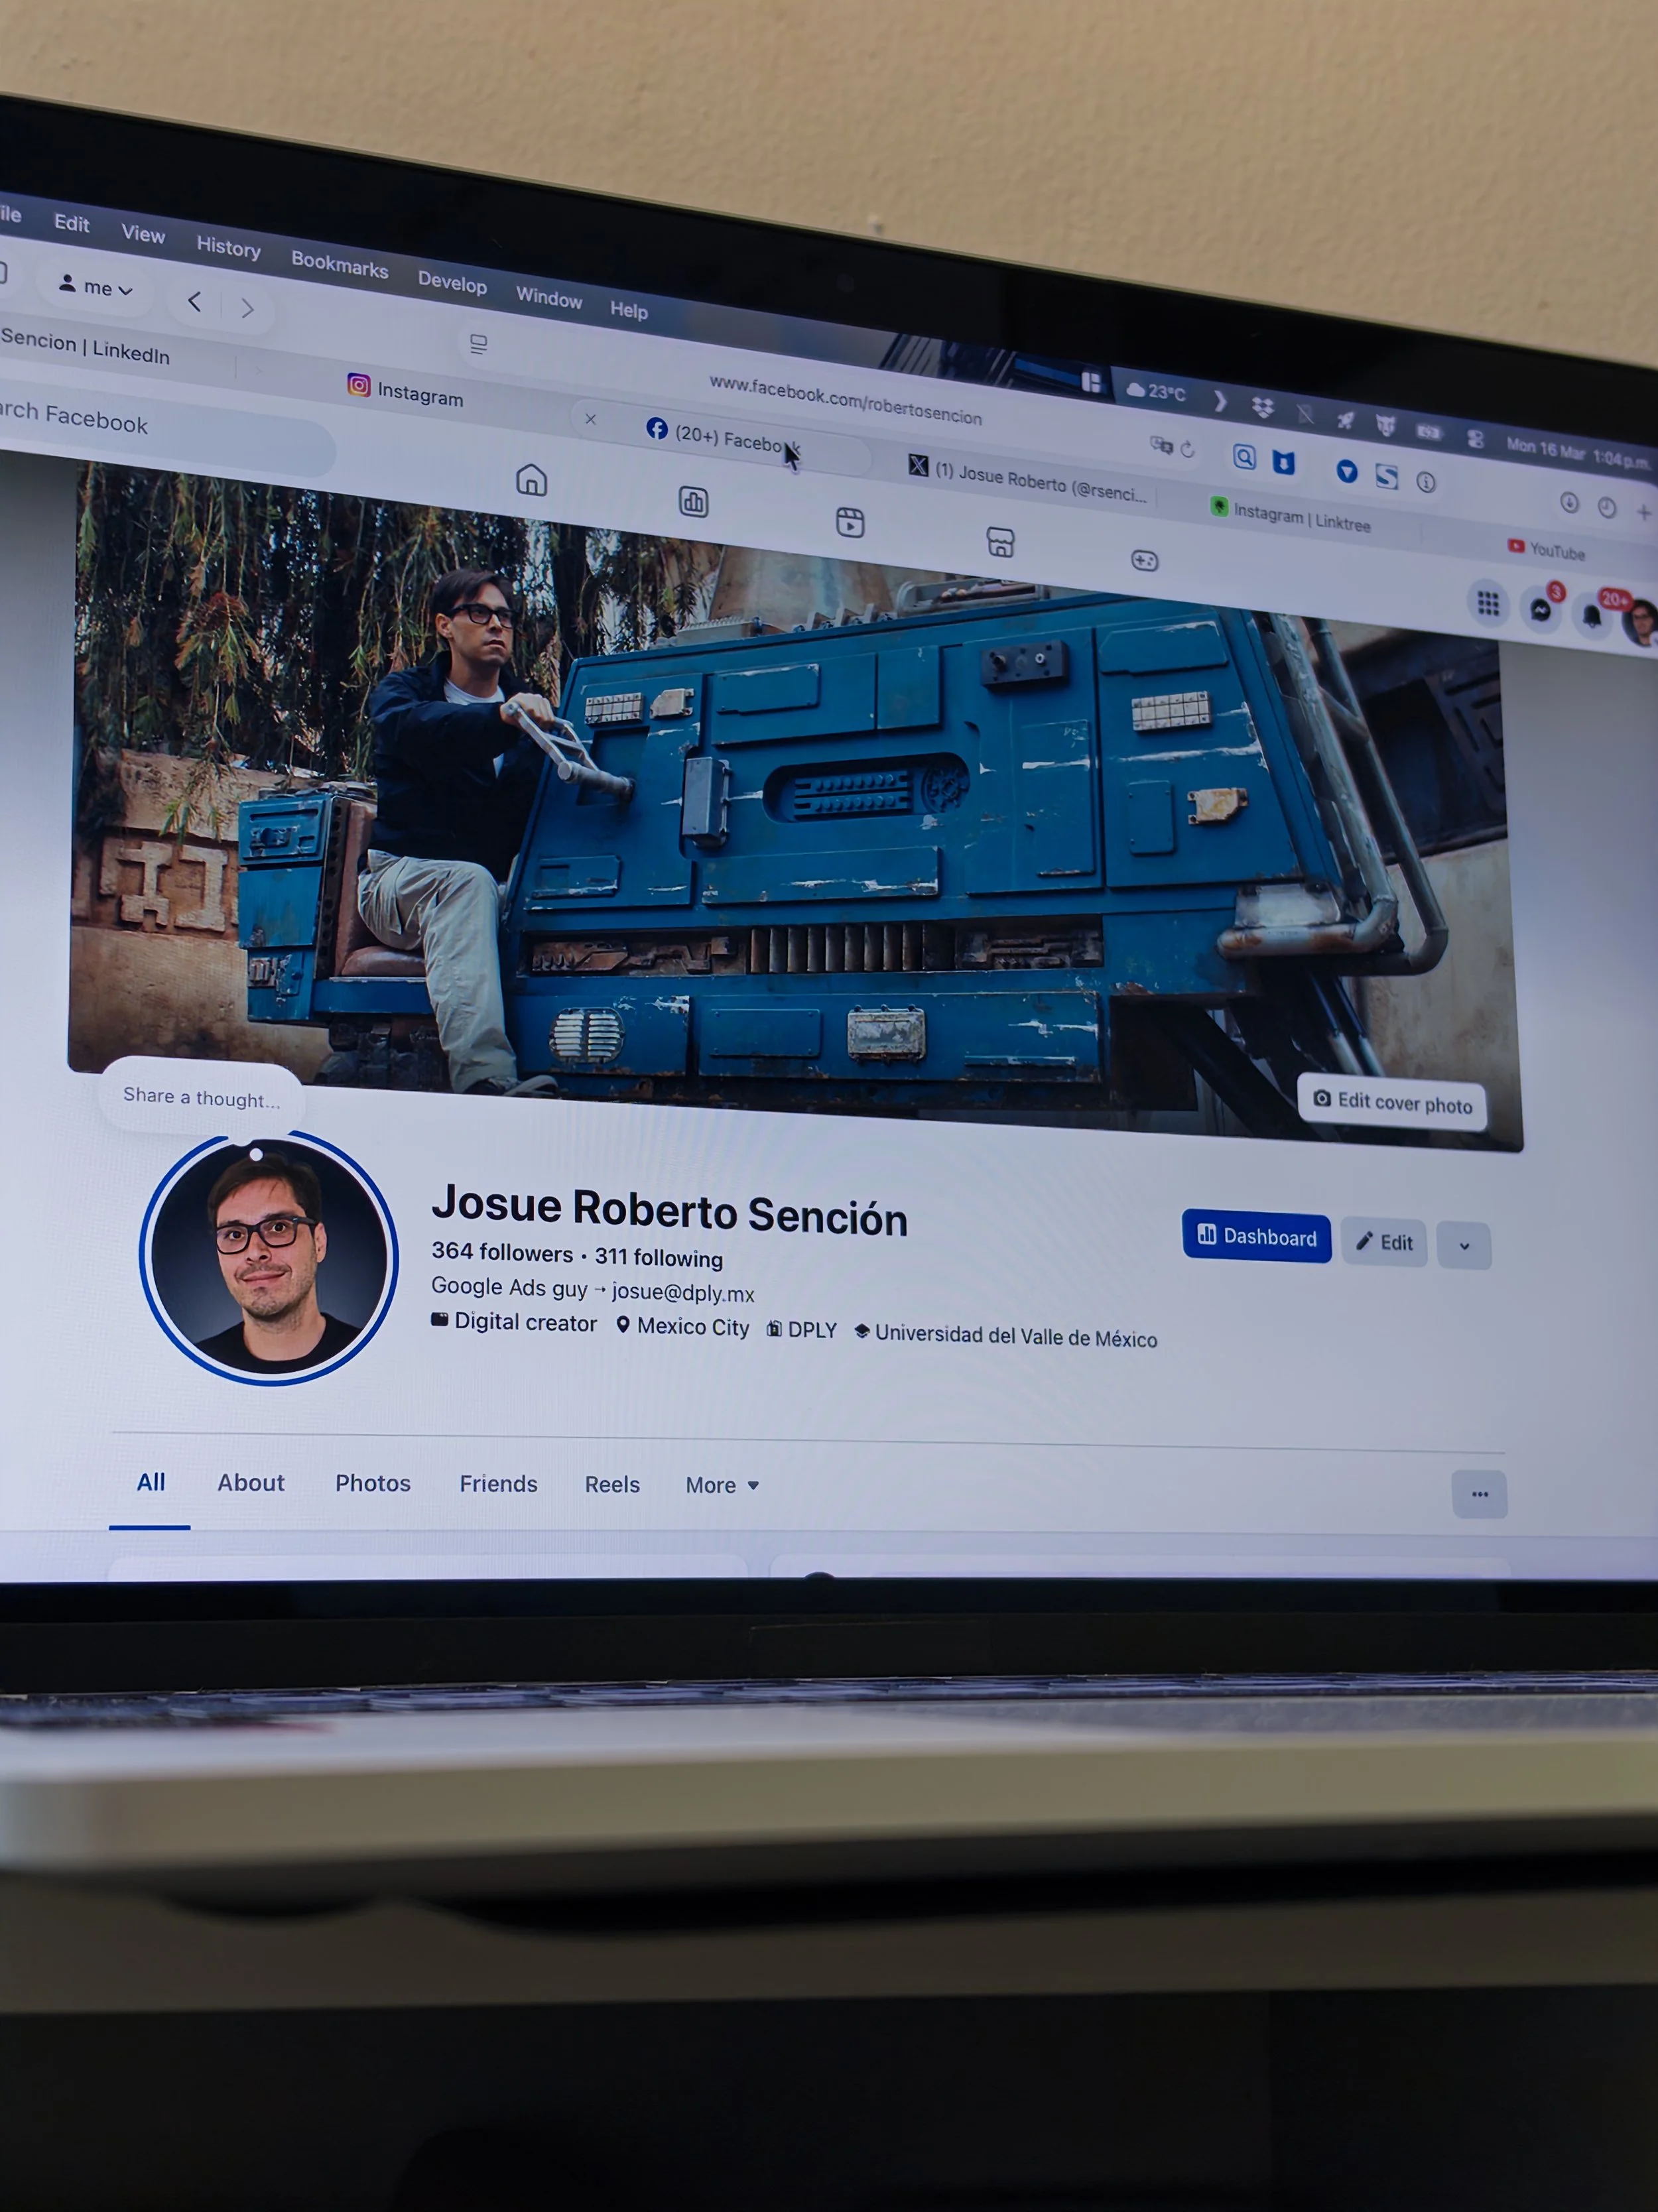Image resolution: width=1658 pixels, height=2212 pixels.
Task: Open Messenger chat icon
Action: tap(1540, 610)
